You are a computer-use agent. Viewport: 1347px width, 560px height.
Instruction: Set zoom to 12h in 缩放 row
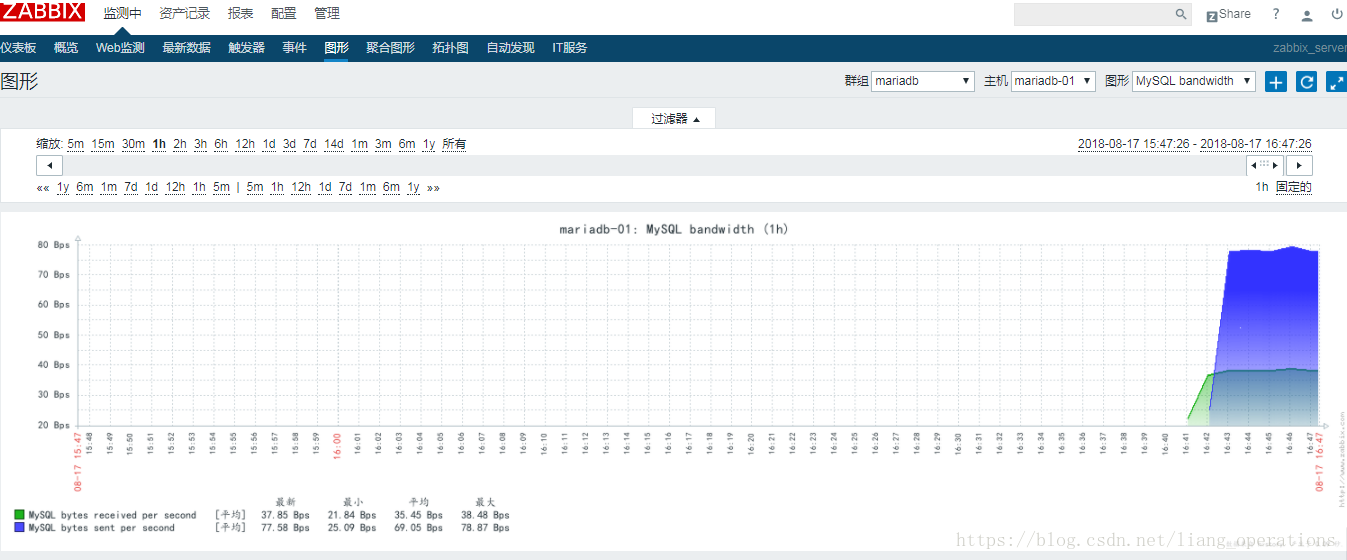[245, 144]
